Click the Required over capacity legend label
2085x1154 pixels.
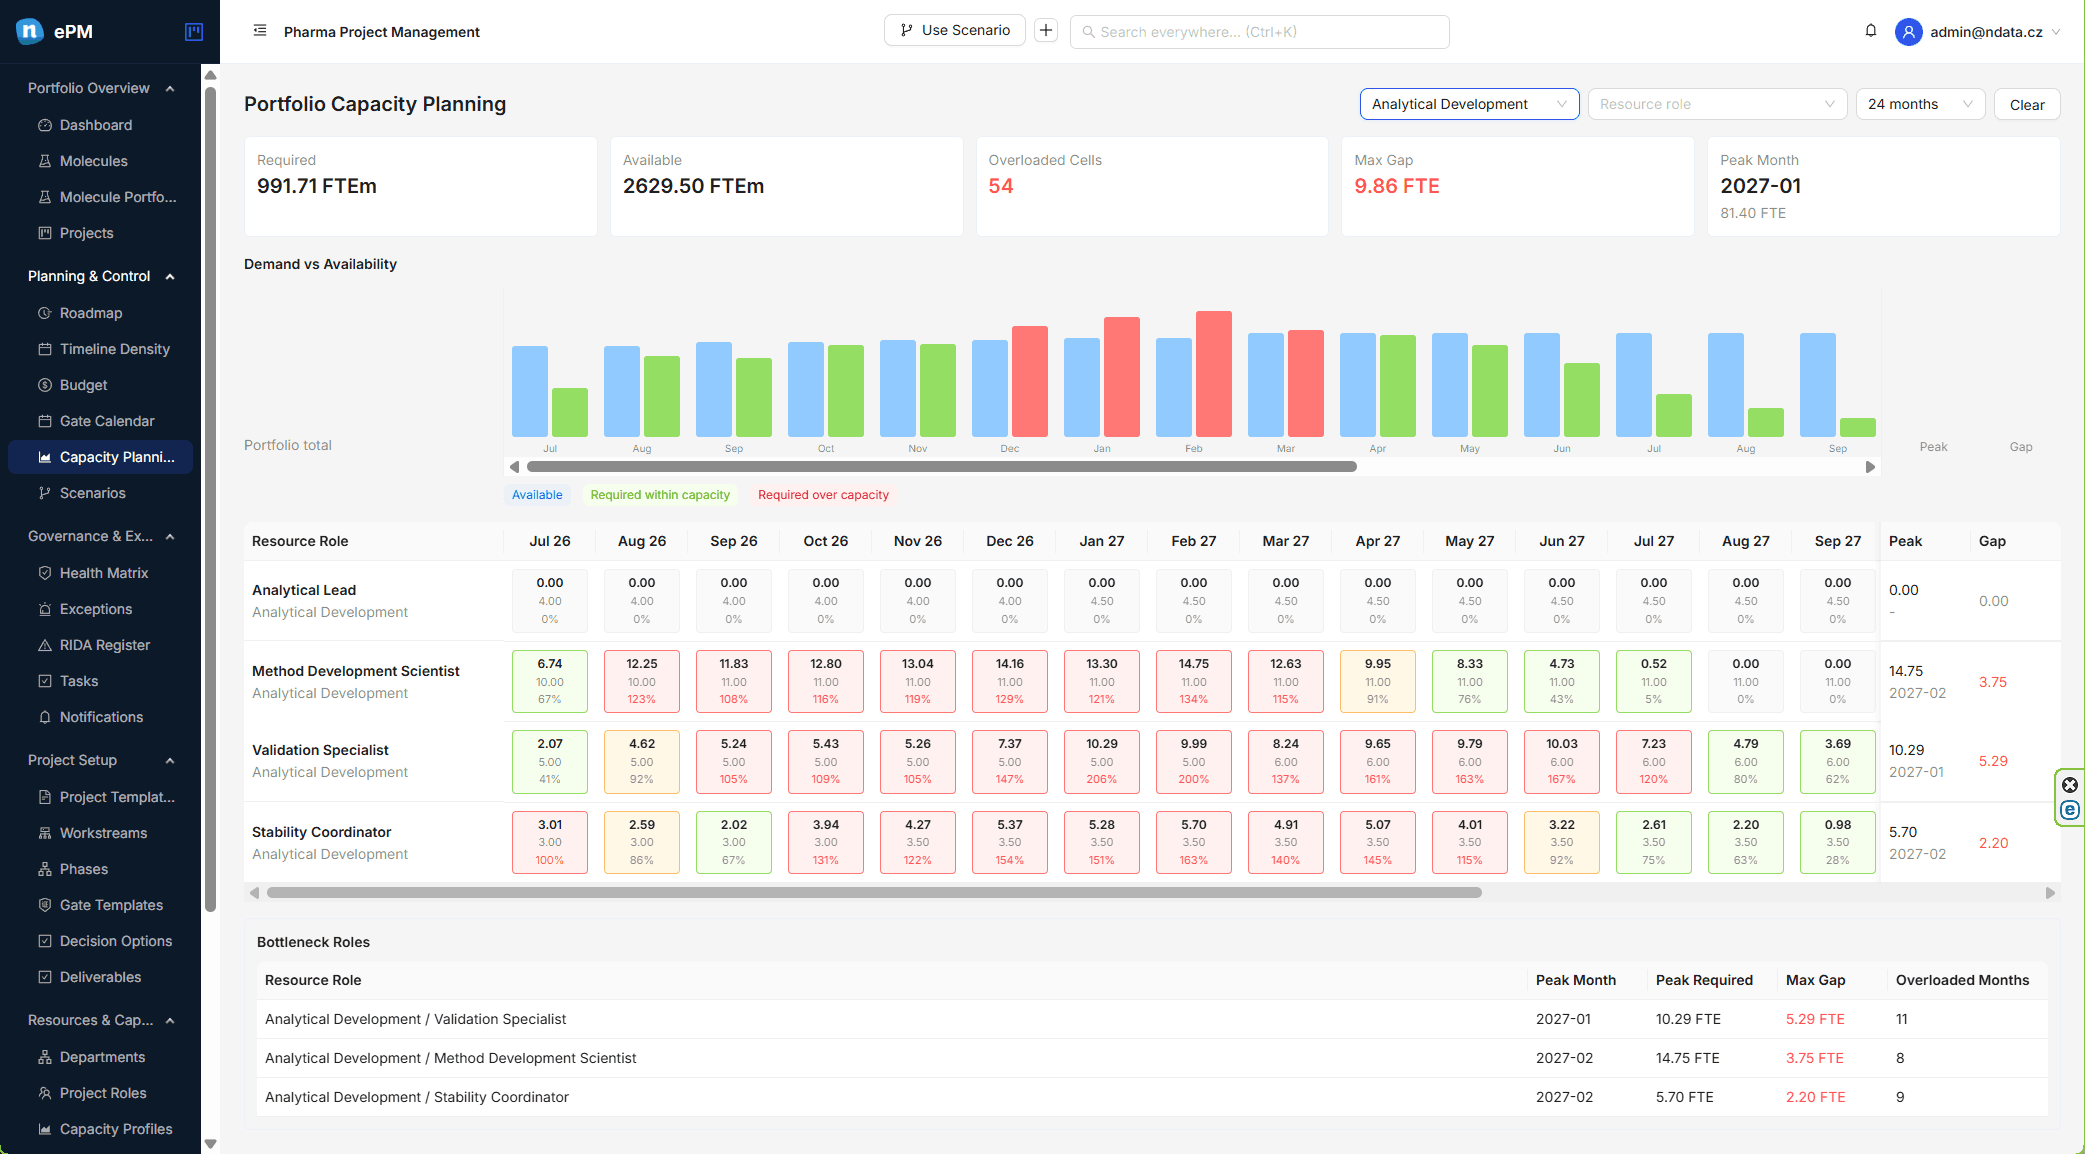pyautogui.click(x=823, y=495)
